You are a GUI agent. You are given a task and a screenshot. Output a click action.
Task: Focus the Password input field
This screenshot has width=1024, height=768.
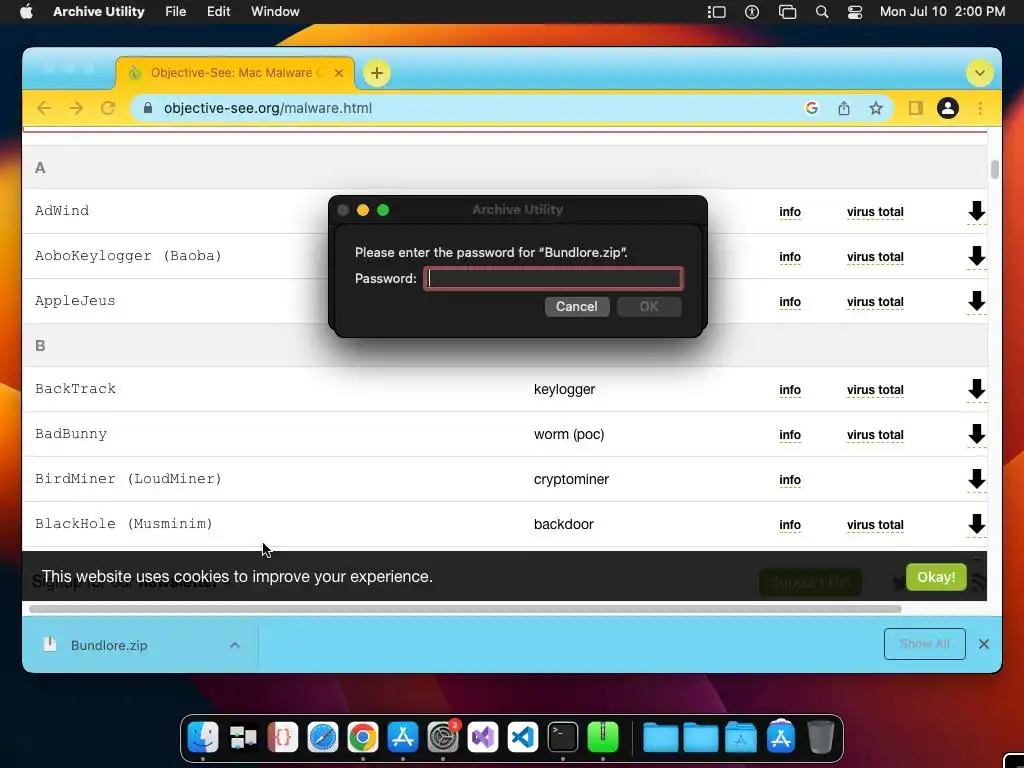553,279
